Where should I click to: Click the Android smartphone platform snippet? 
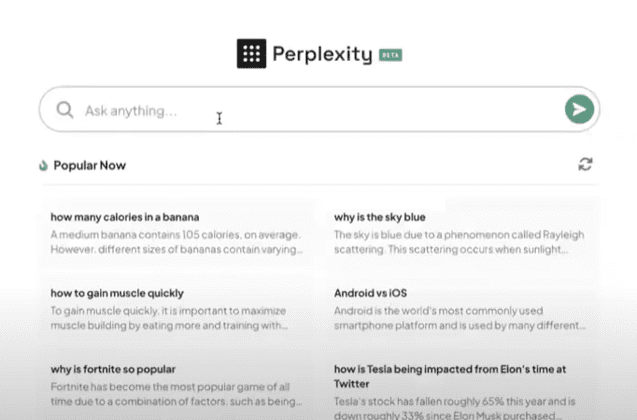click(460, 318)
